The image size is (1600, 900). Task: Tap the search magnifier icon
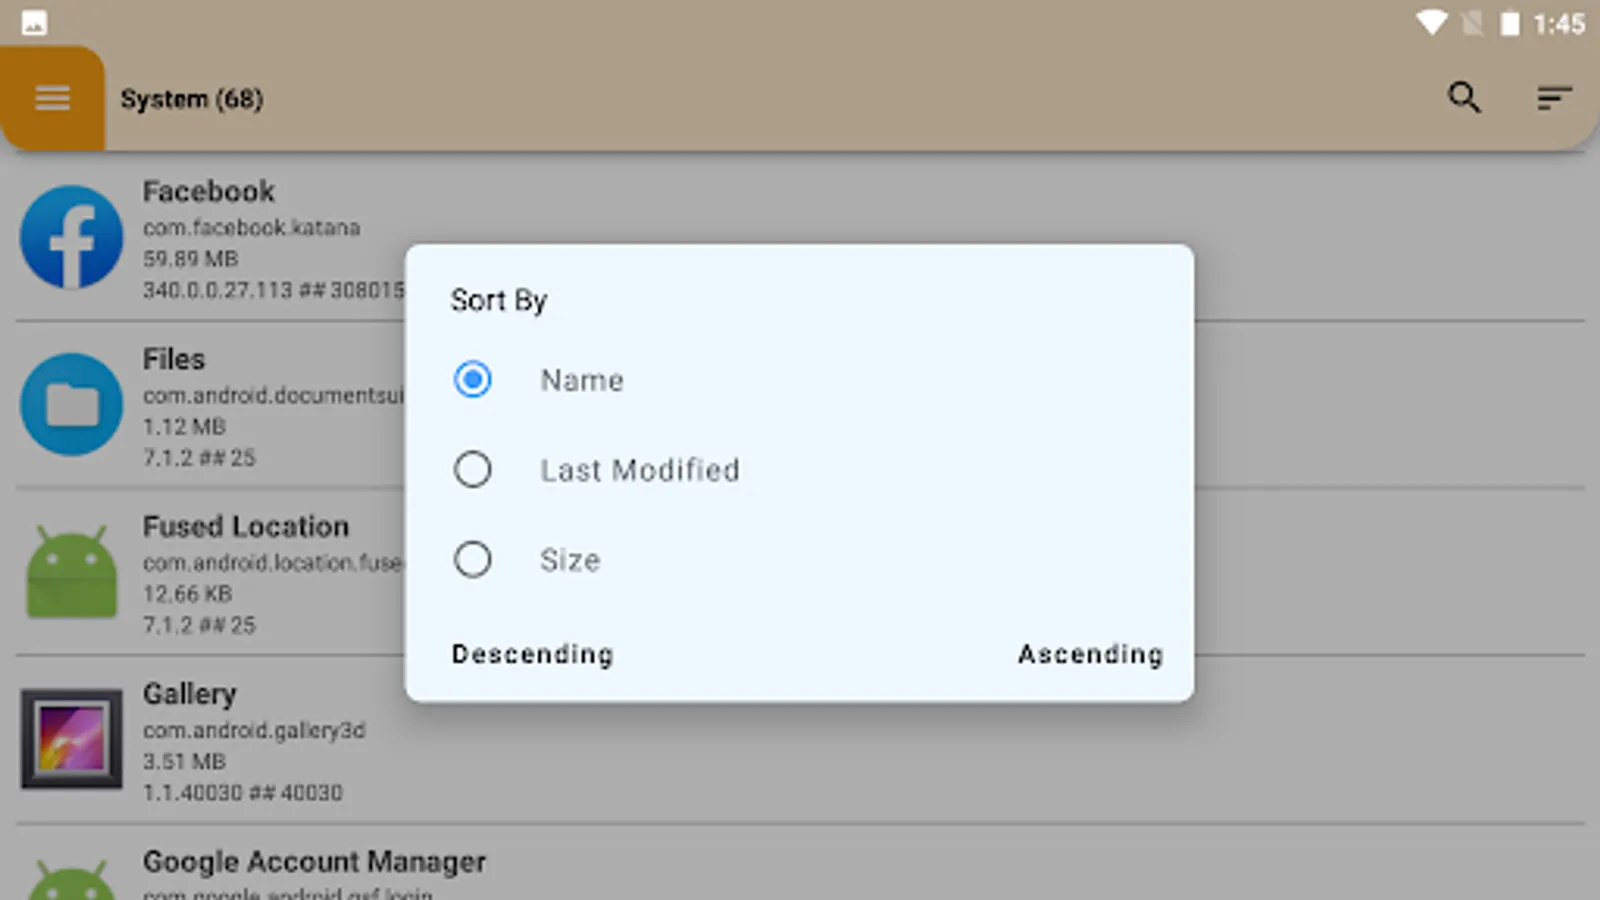[x=1464, y=97]
